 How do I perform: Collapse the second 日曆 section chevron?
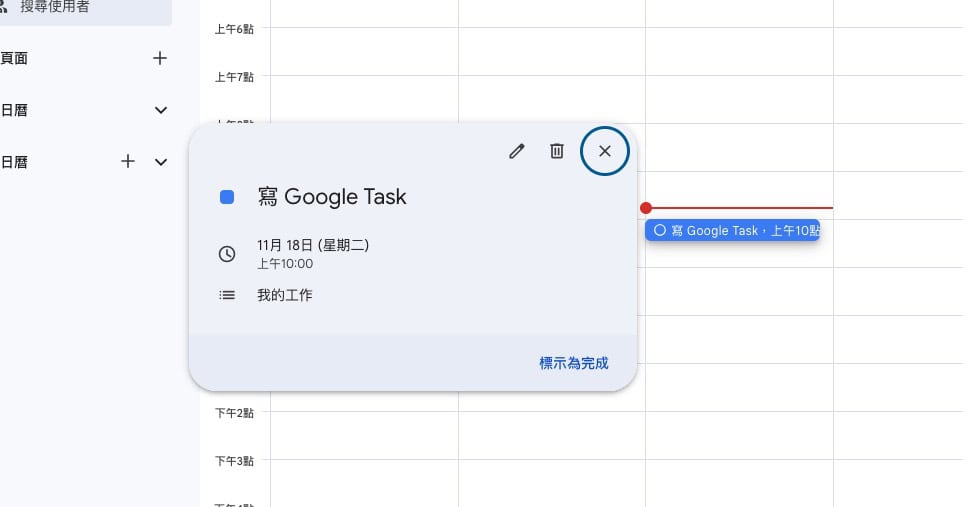[x=161, y=162]
